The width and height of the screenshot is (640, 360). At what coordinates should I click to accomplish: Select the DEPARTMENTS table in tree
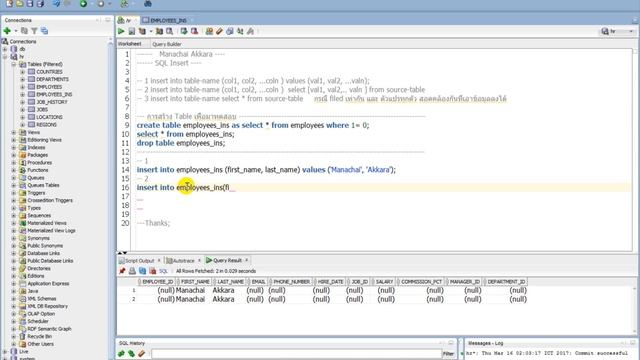[52, 79]
